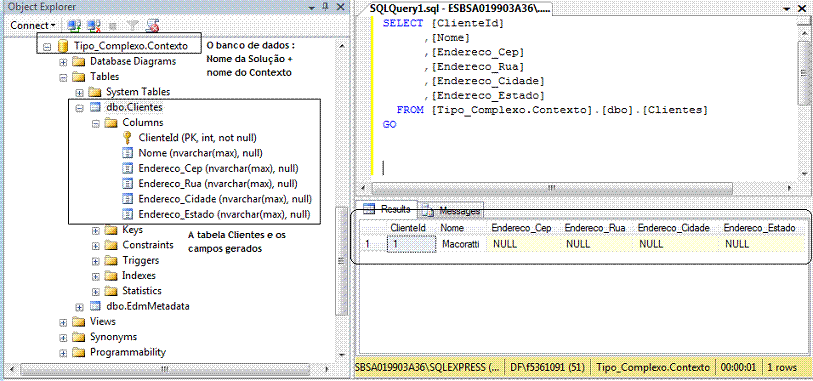The height and width of the screenshot is (381, 813).
Task: Expand the Indexes folder
Action: (95, 276)
